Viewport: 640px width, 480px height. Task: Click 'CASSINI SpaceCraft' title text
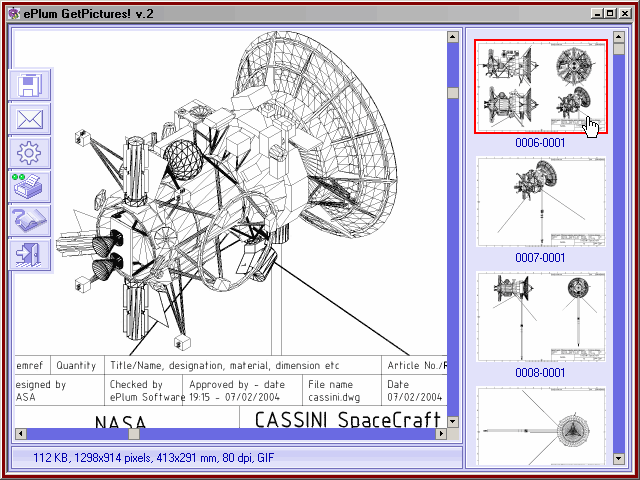(x=348, y=419)
